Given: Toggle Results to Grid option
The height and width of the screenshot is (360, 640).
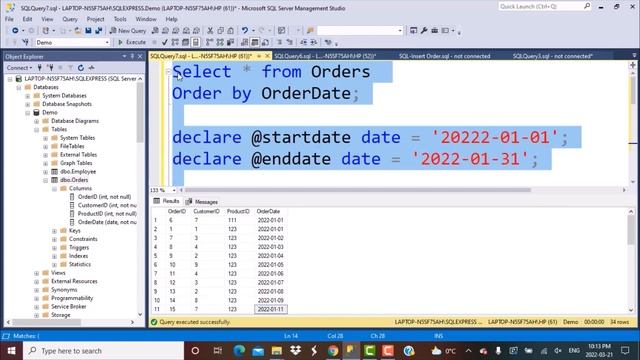Looking at the screenshot, I should pyautogui.click(x=255, y=42).
